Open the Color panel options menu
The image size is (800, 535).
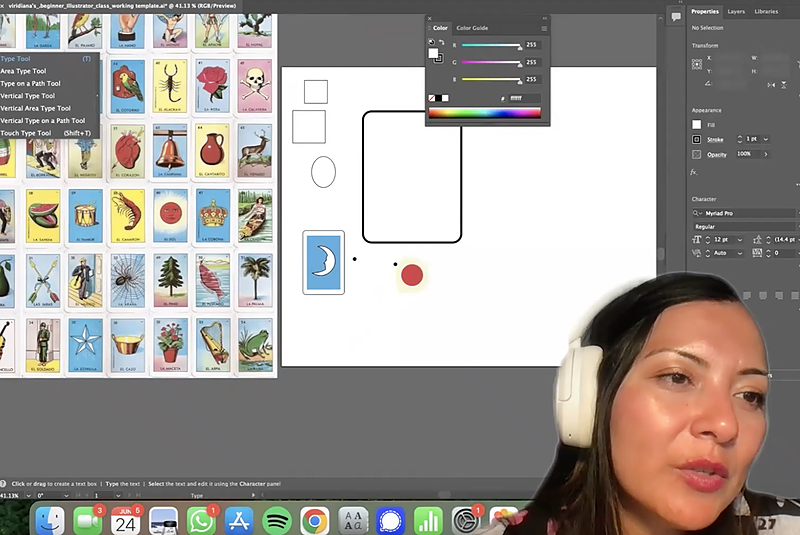pos(544,29)
